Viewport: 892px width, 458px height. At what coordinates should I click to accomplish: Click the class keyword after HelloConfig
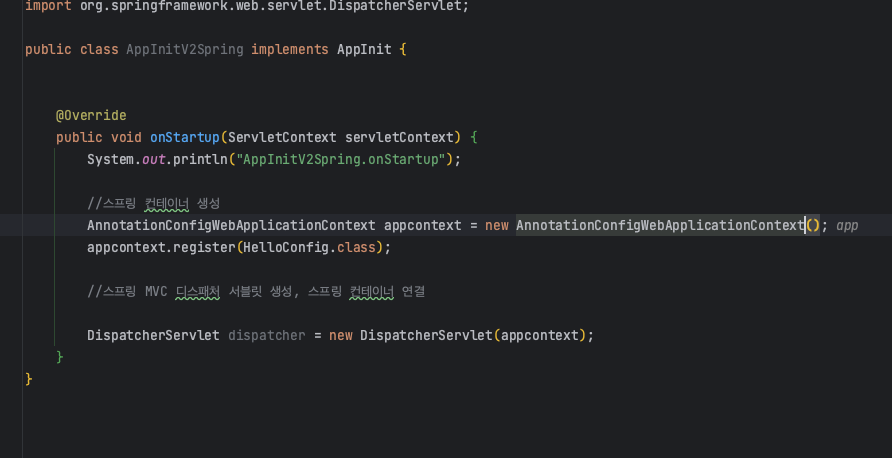pyautogui.click(x=356, y=248)
